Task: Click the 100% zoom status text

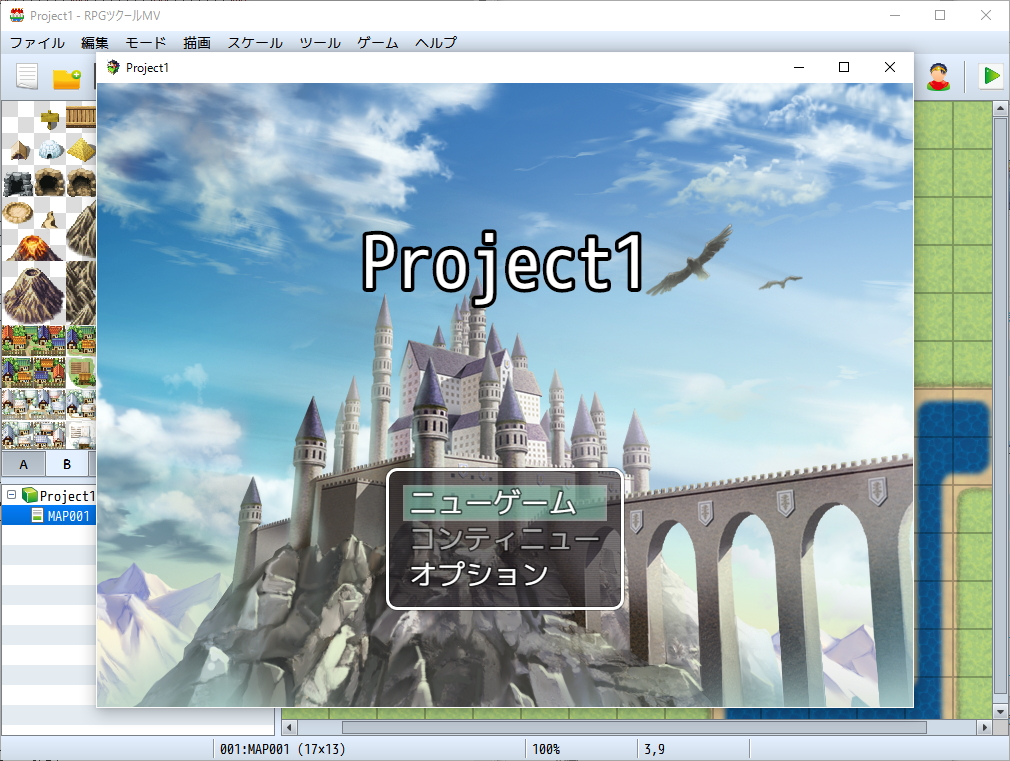Action: pos(546,749)
